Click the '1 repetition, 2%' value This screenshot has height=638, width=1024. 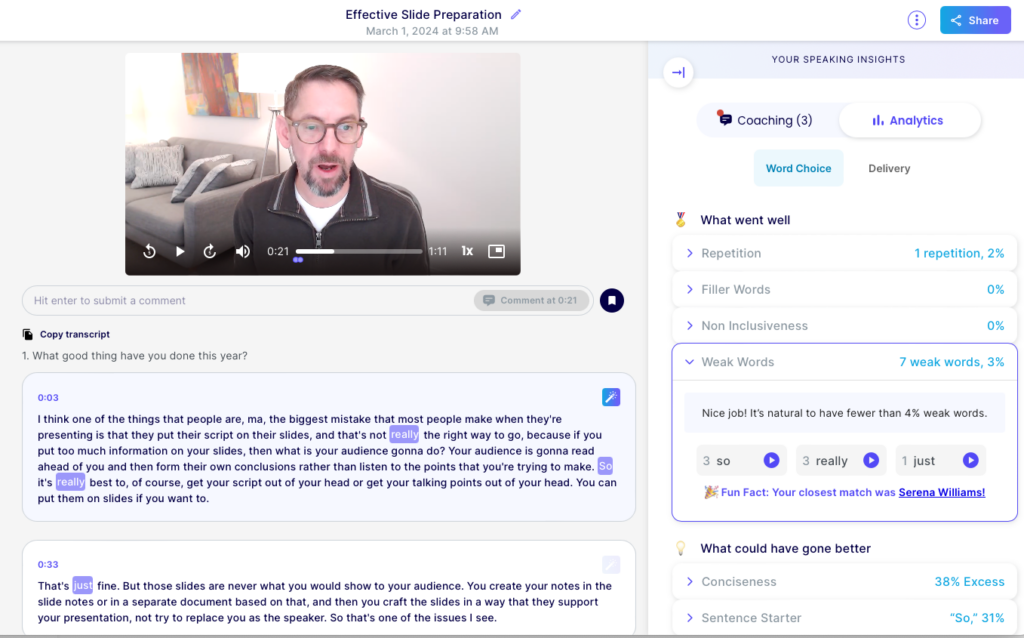(959, 253)
